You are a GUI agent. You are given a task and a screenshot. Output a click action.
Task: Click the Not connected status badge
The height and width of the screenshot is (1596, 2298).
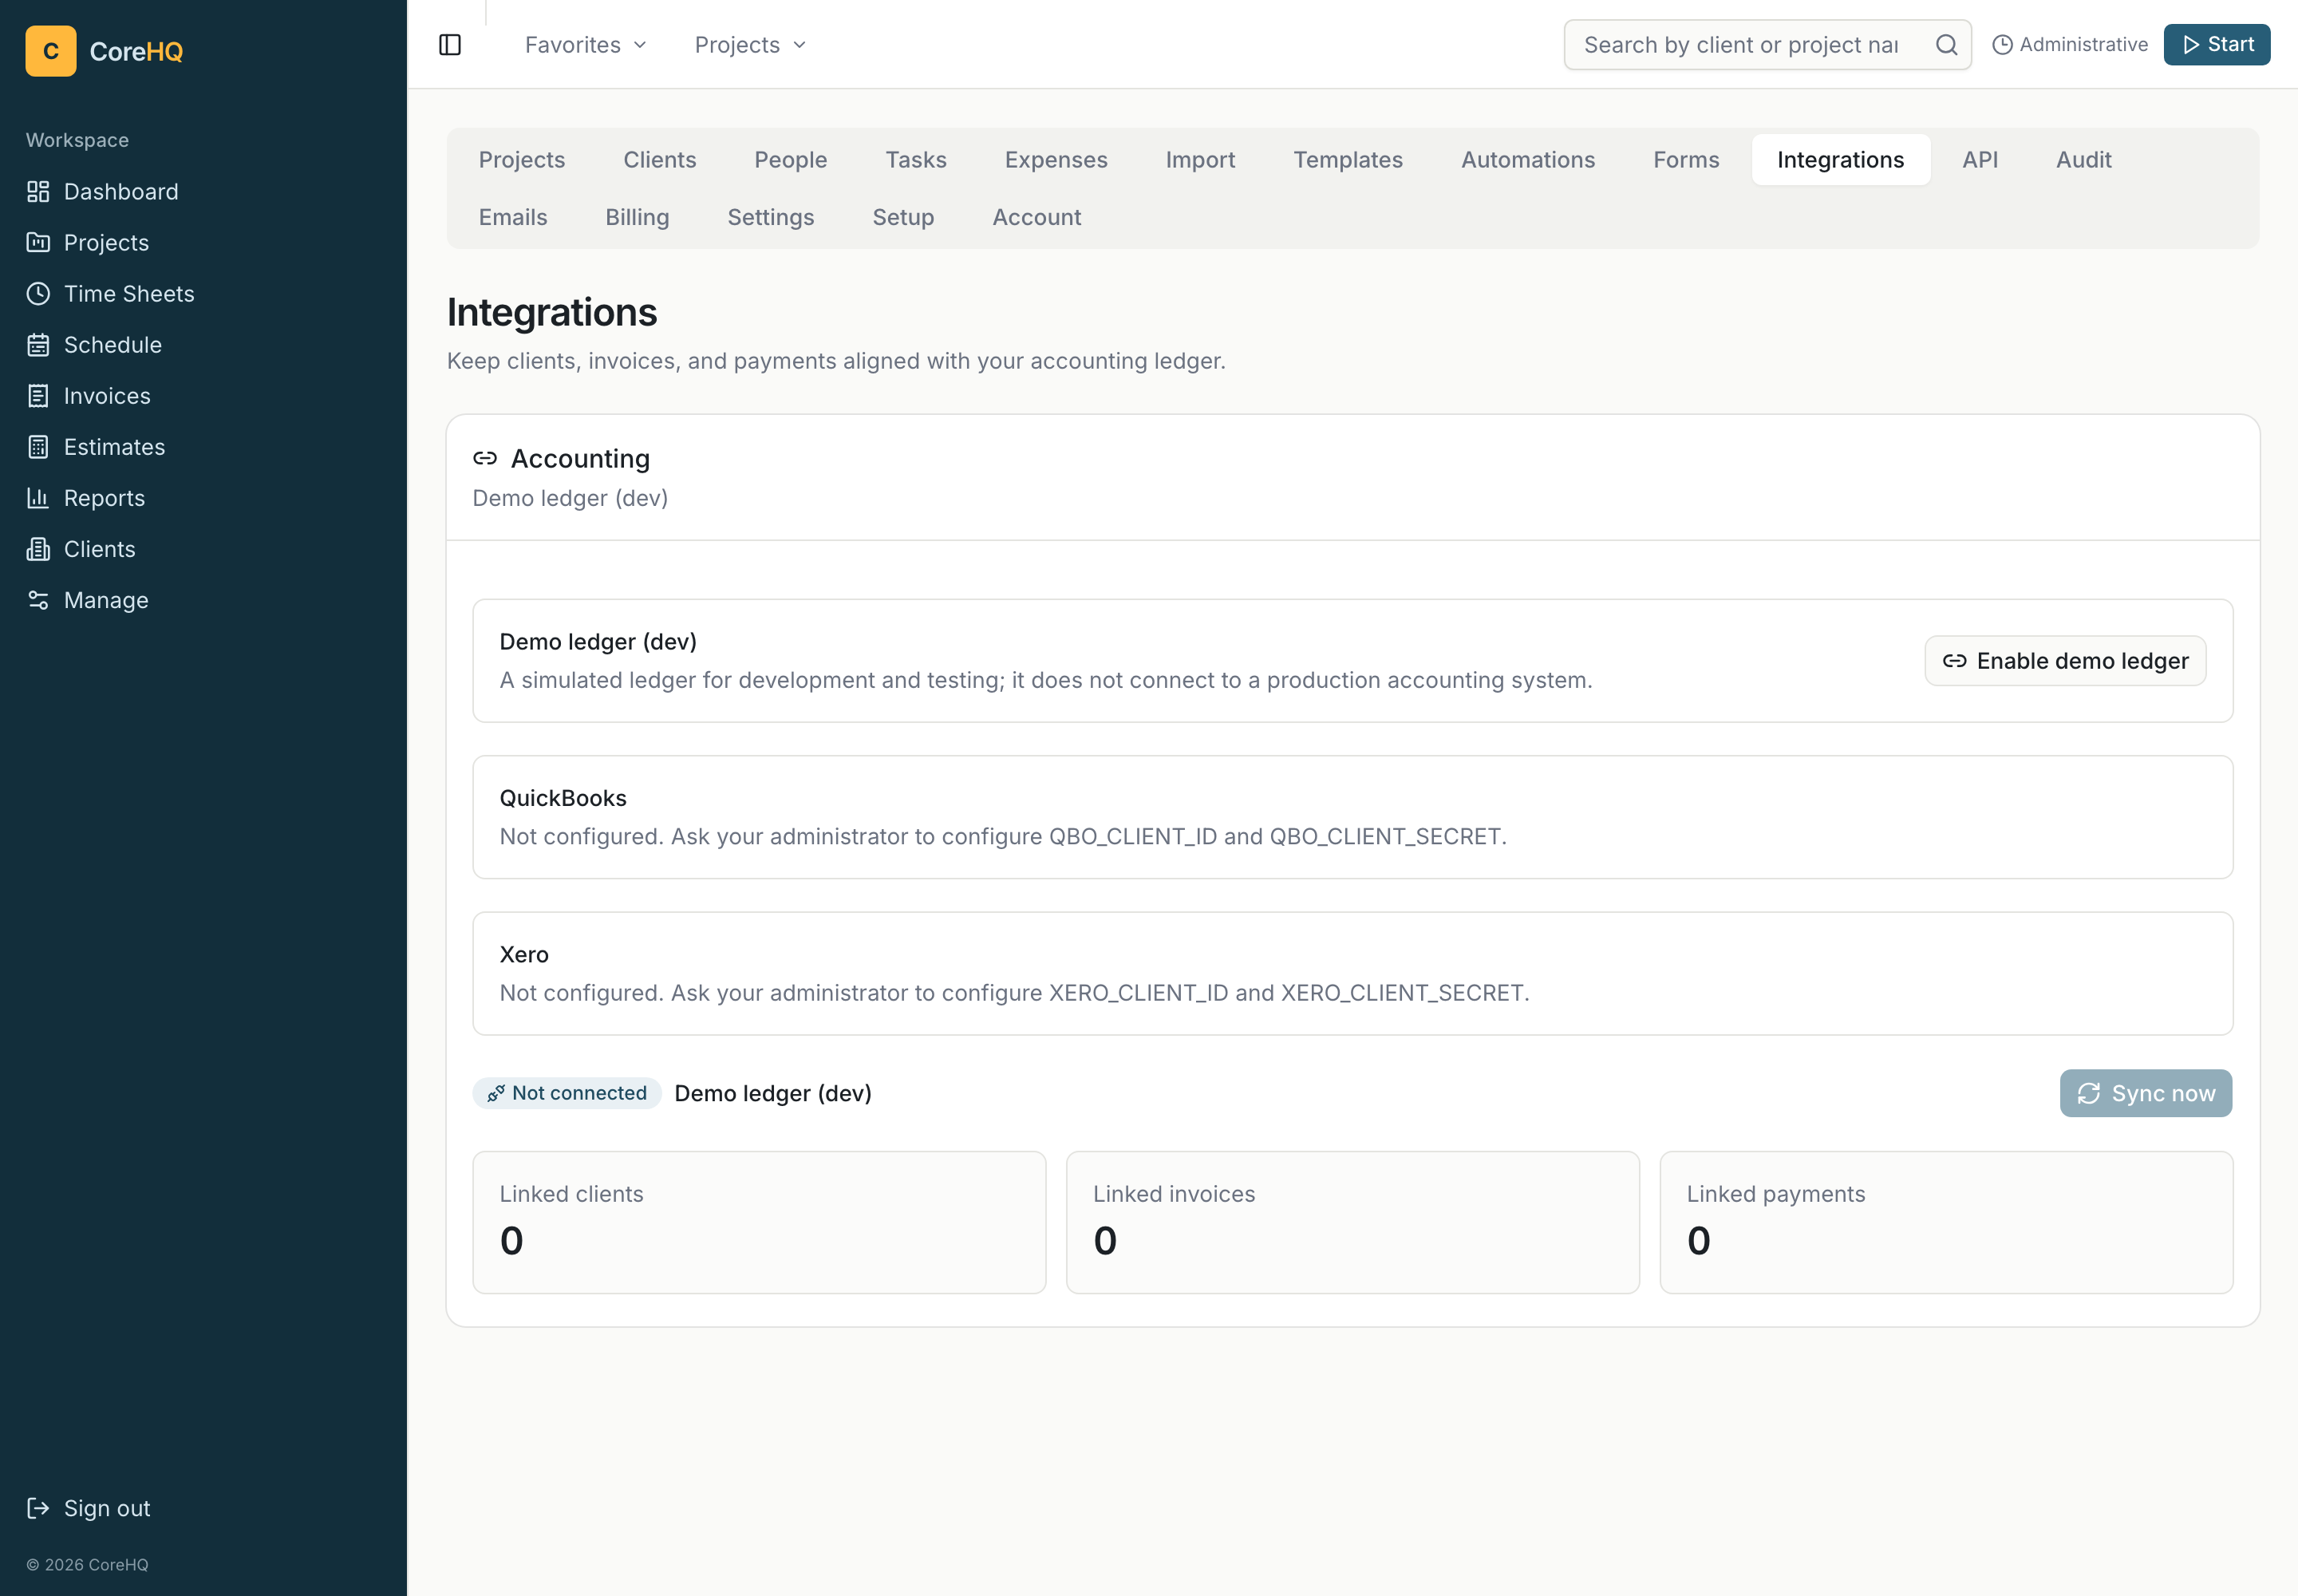567,1093
